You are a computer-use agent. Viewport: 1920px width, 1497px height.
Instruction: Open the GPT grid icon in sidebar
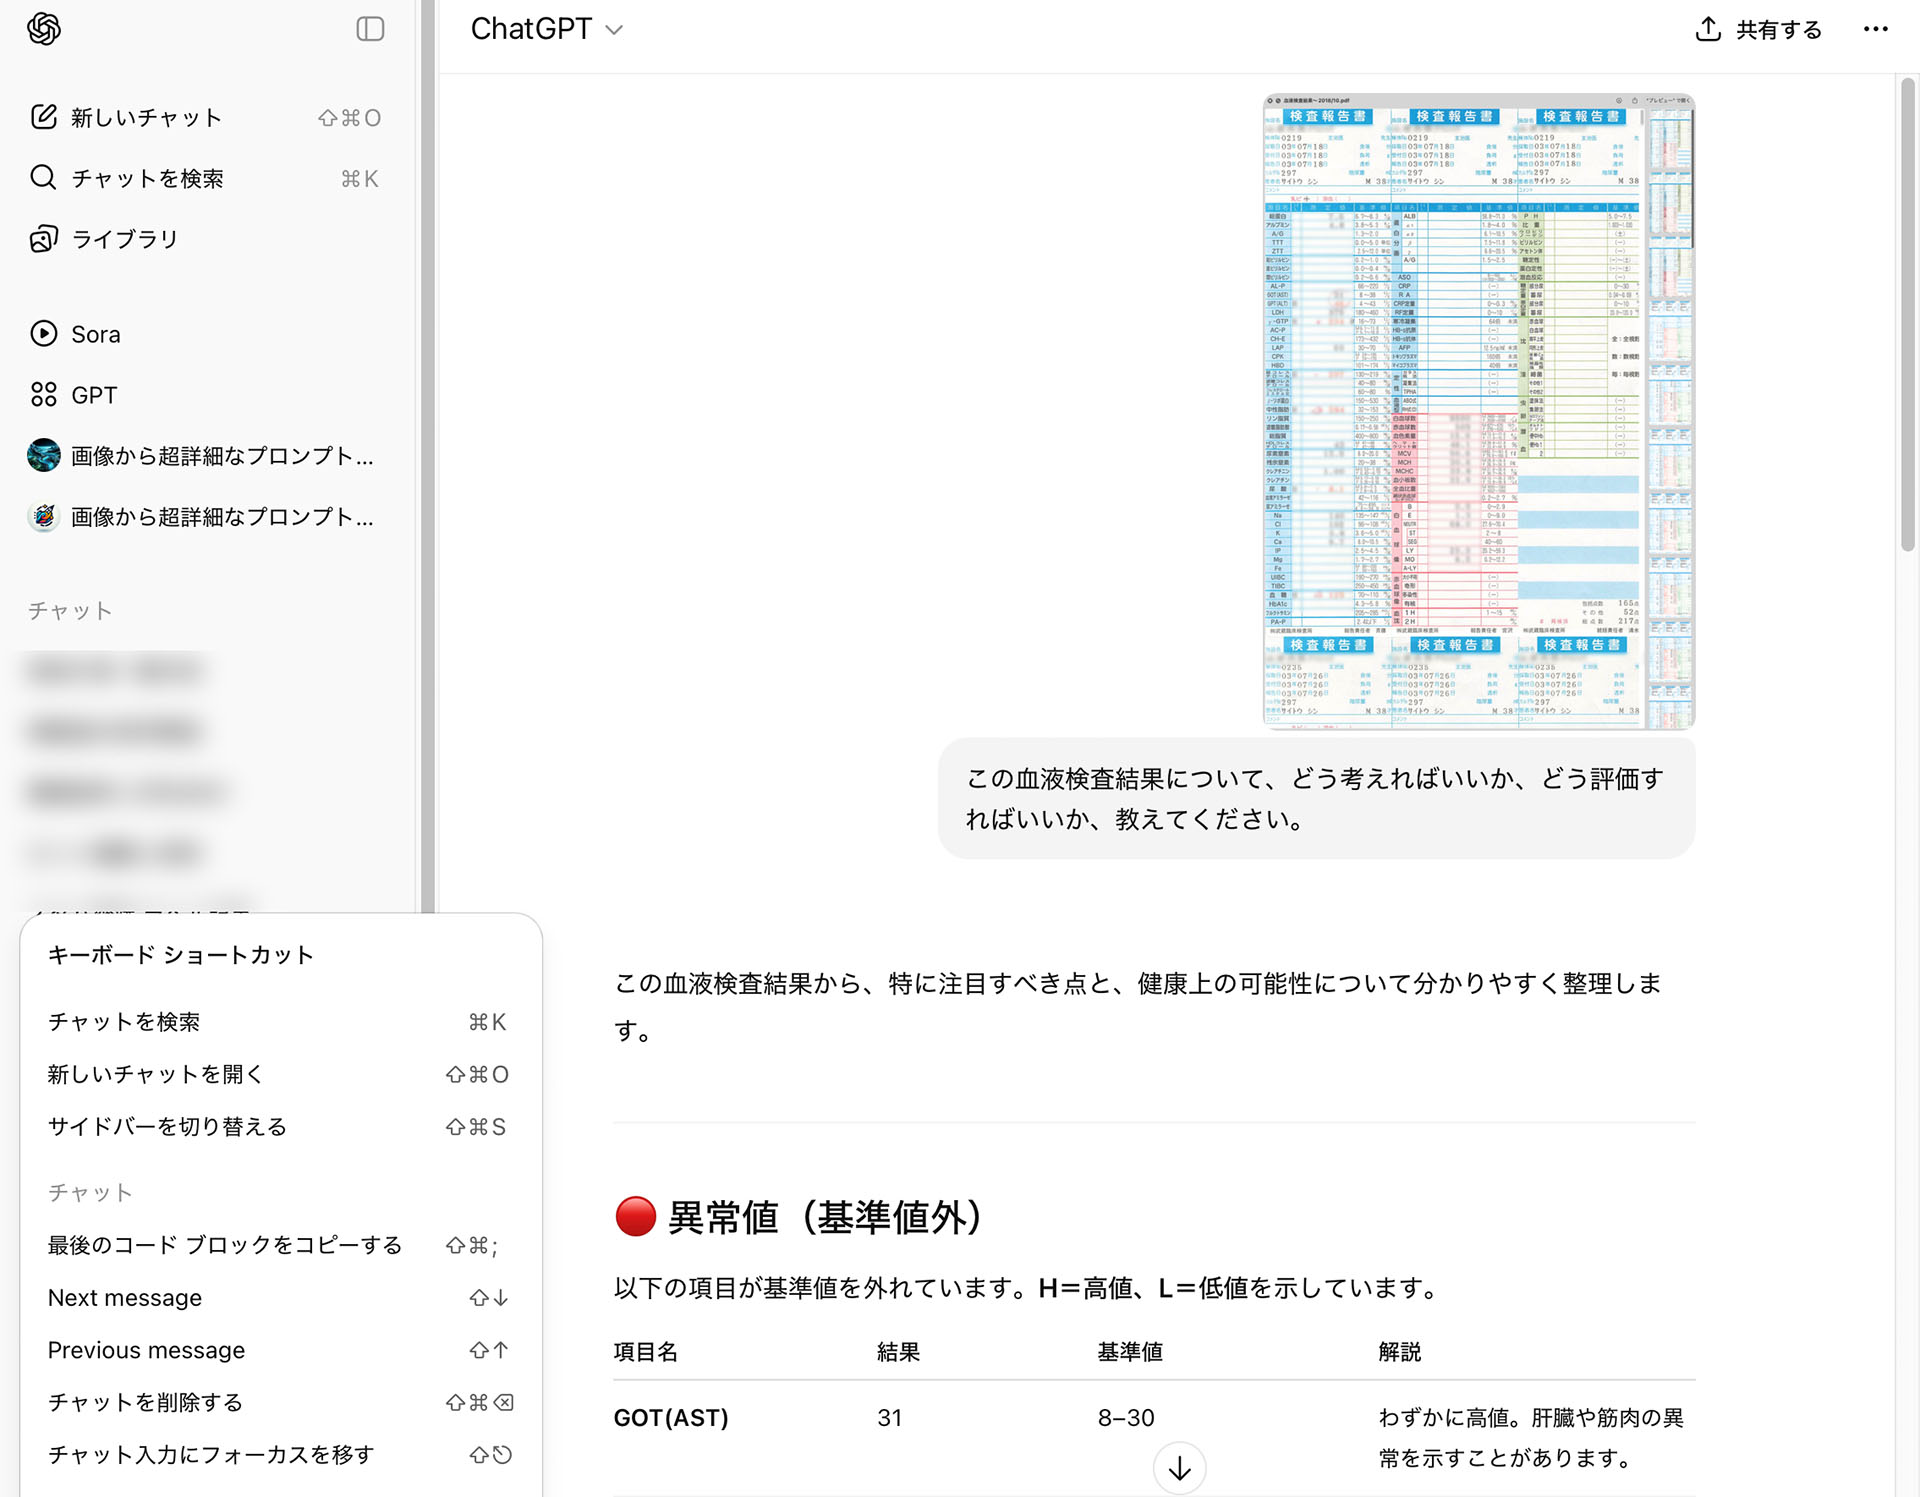coord(44,394)
